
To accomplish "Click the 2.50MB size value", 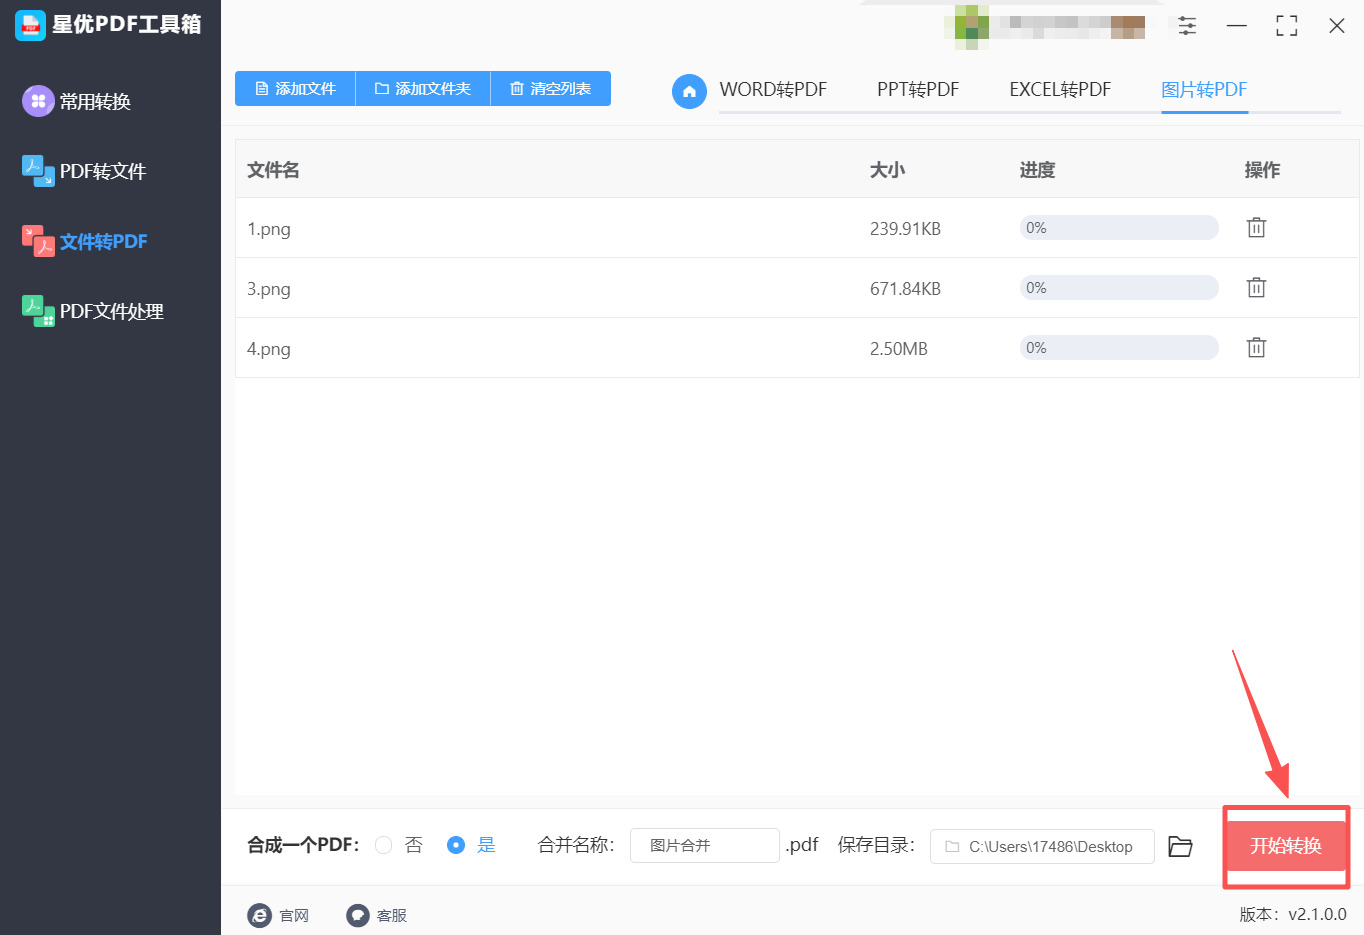I will [x=899, y=349].
